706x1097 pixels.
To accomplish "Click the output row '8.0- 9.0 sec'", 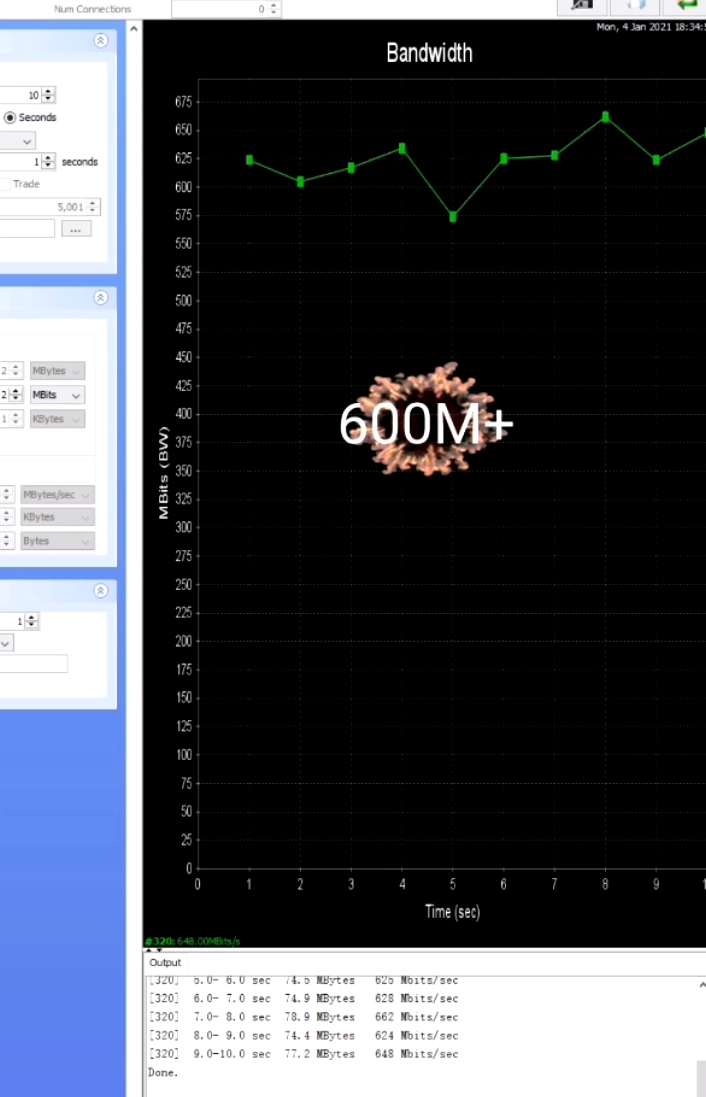I will pos(303,1035).
